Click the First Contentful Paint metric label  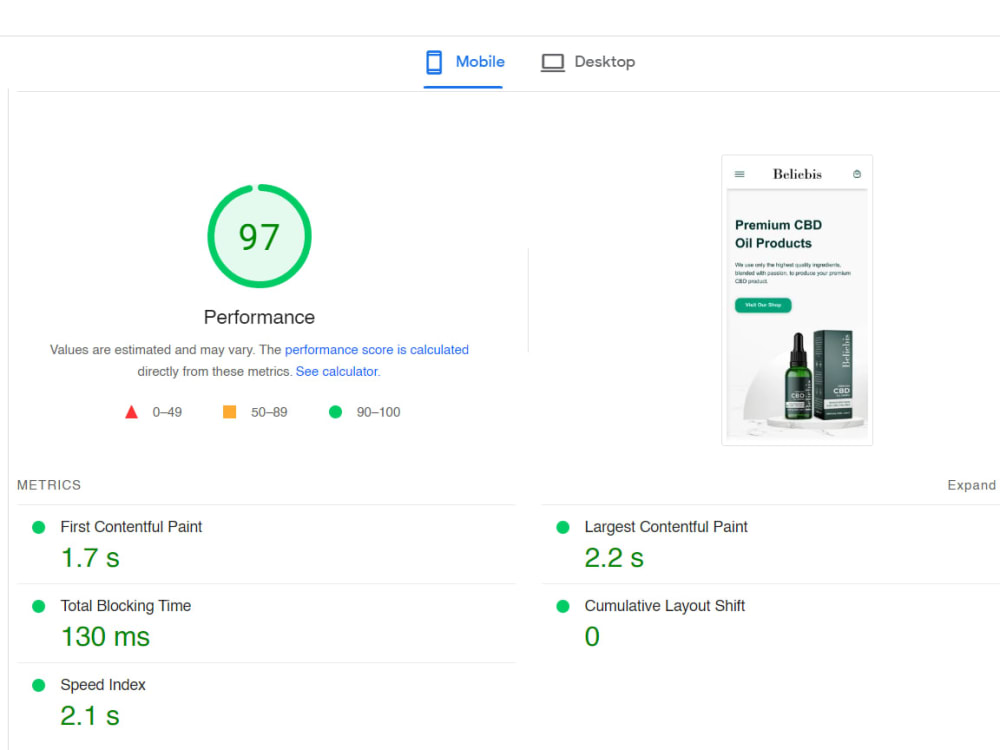tap(131, 527)
